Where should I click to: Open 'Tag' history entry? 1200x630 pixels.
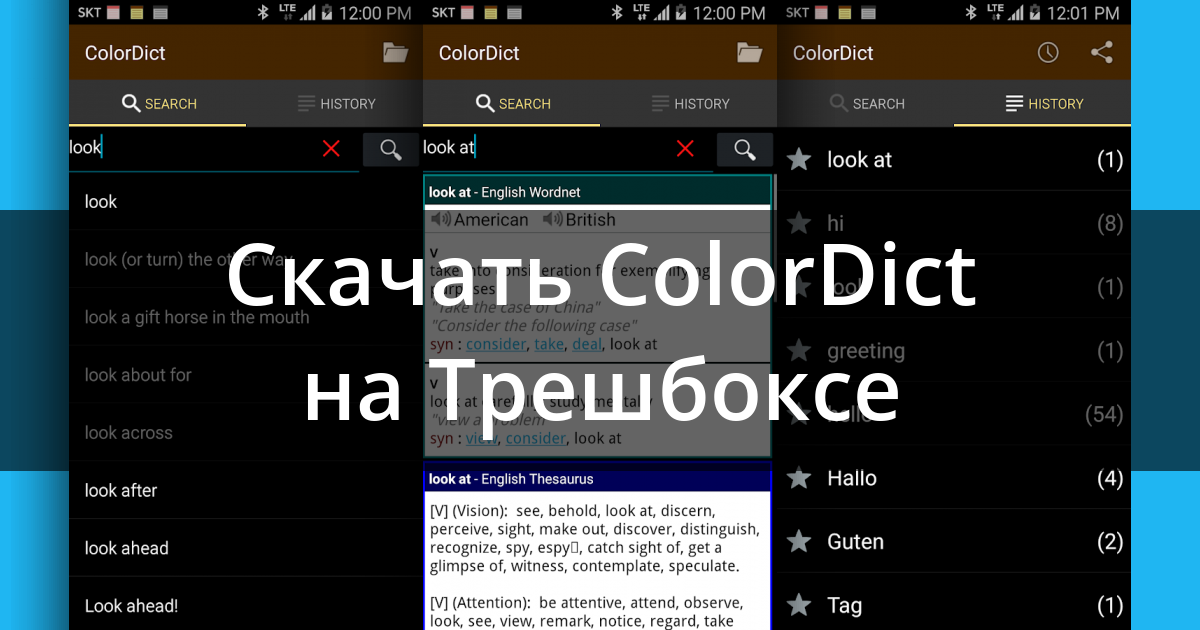(954, 606)
